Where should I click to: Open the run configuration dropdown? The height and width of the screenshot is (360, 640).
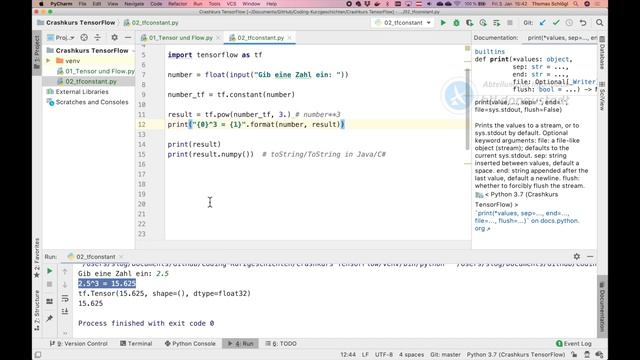404,23
